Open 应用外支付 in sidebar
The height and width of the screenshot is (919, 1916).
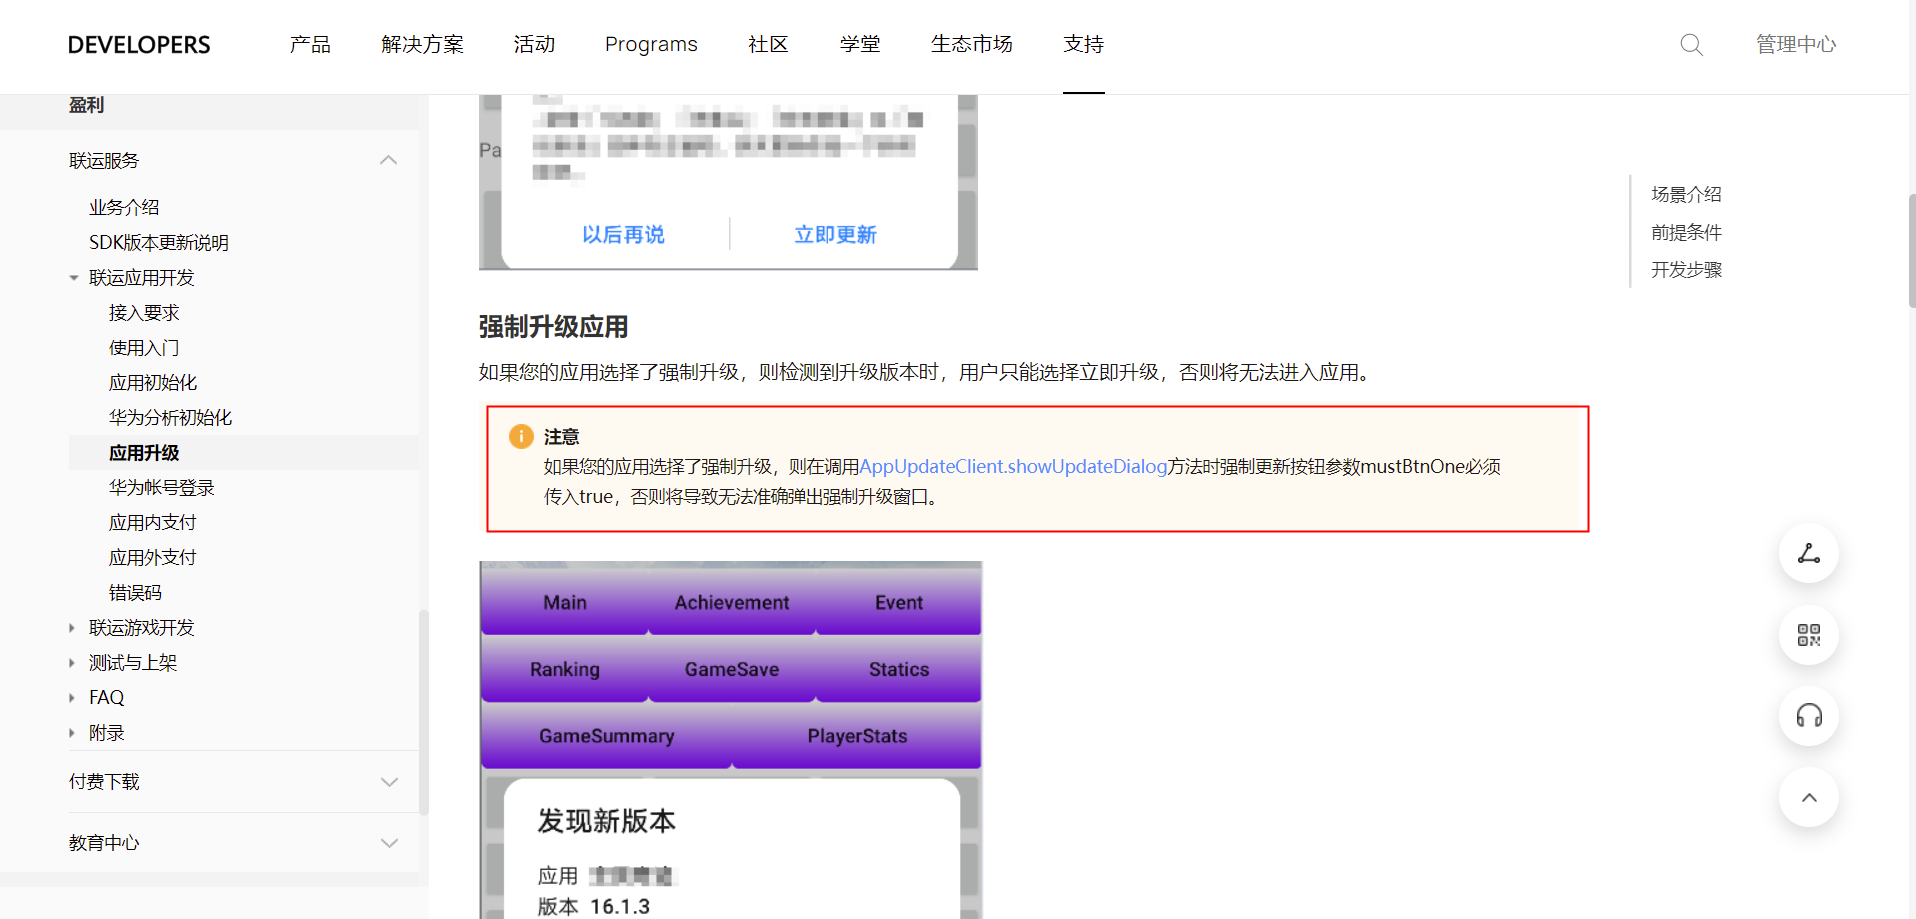pyautogui.click(x=153, y=558)
